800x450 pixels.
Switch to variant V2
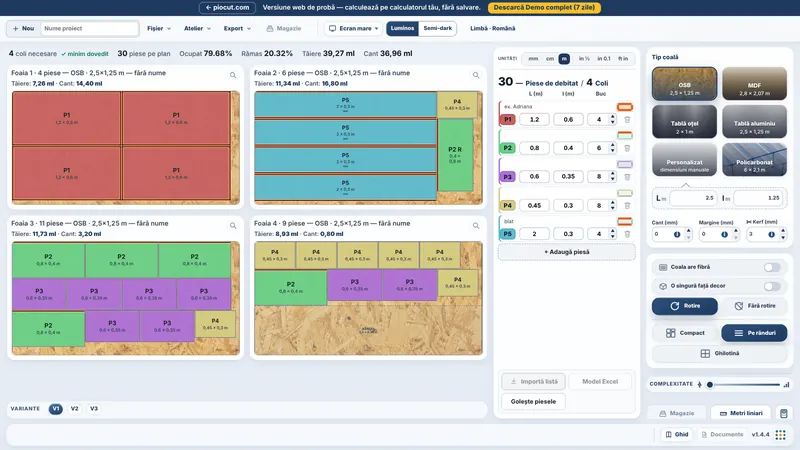point(74,409)
